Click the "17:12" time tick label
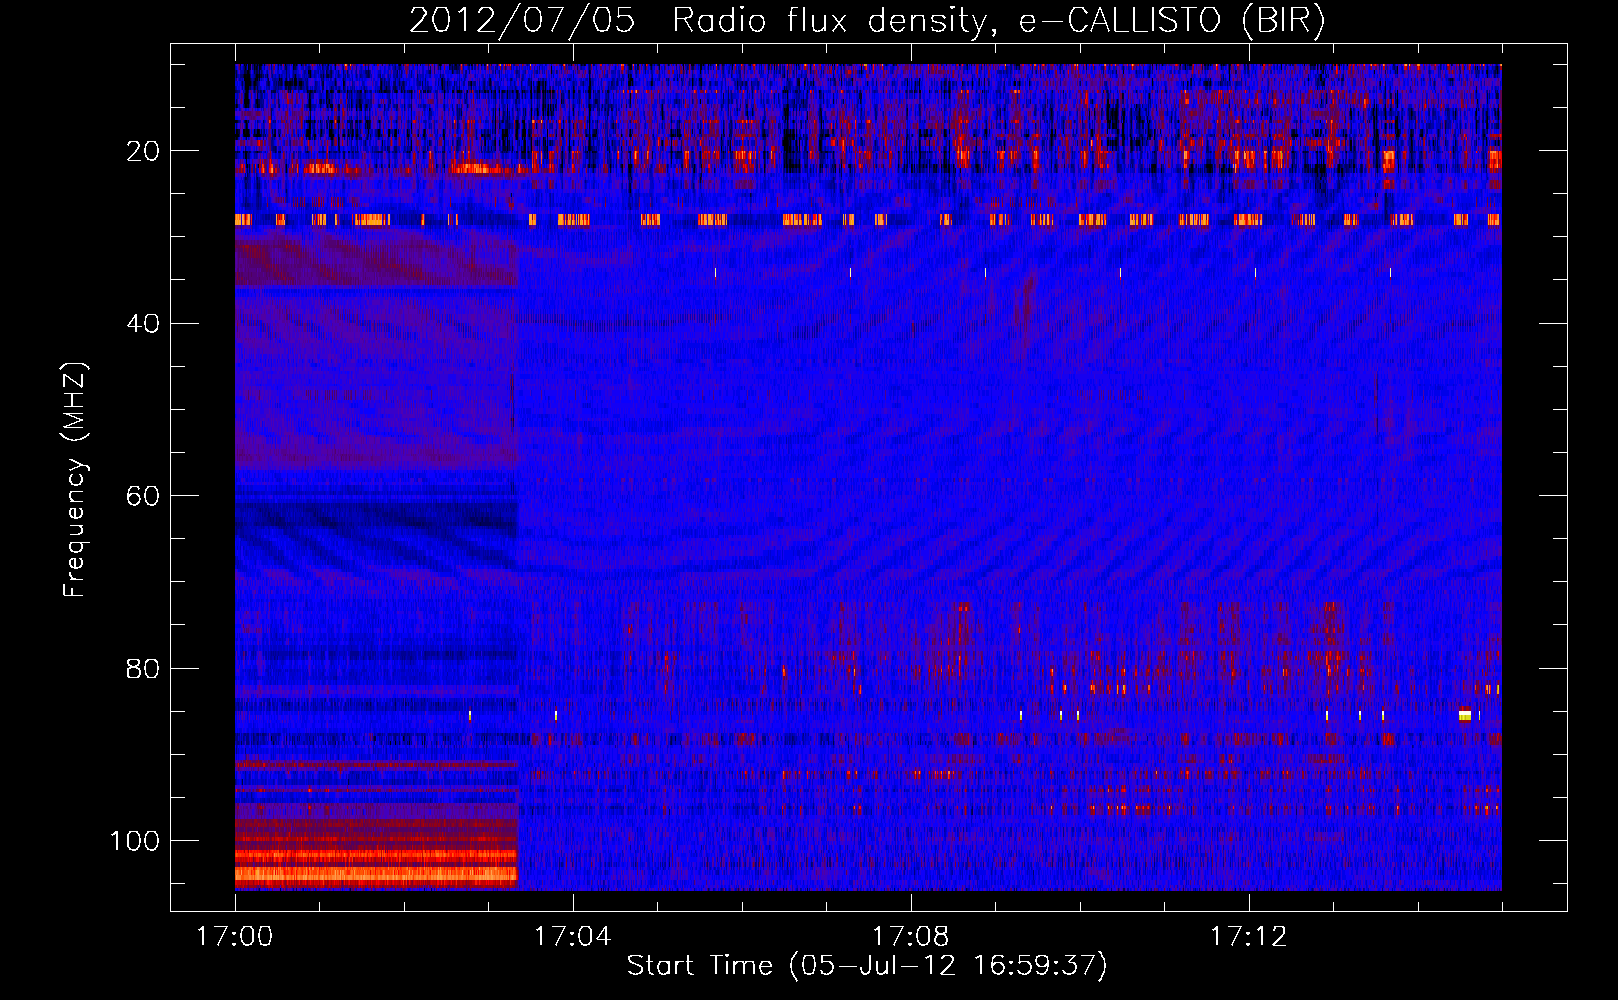Screen dimensions: 1618x1000 (x=1248, y=937)
